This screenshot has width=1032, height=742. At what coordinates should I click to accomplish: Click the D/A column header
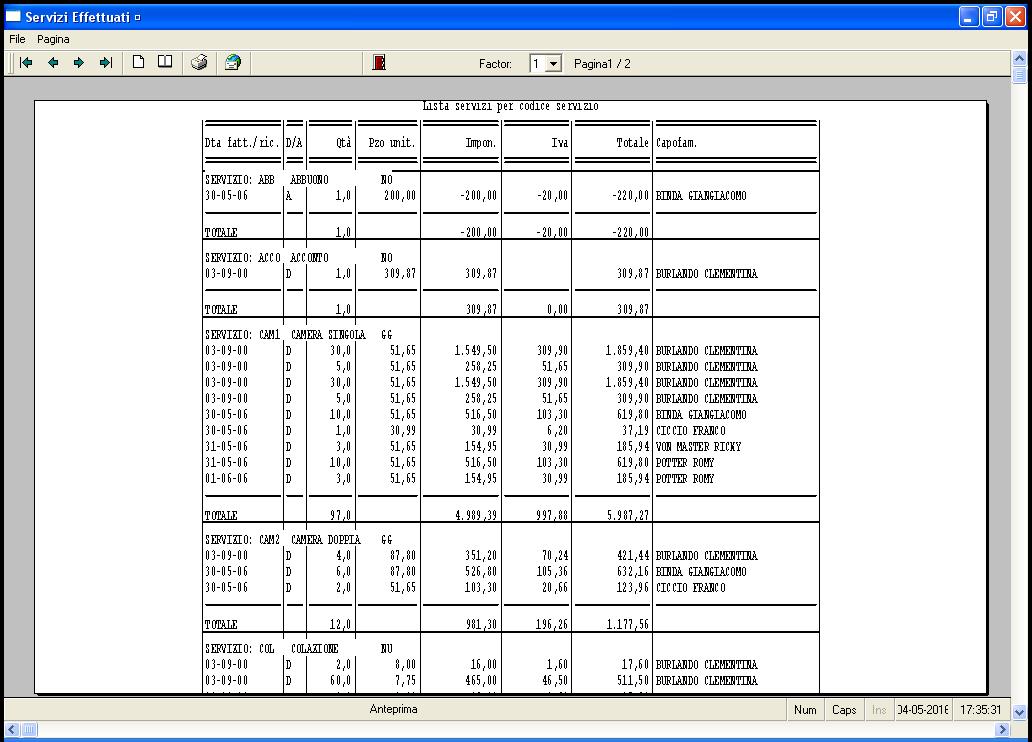[x=294, y=142]
